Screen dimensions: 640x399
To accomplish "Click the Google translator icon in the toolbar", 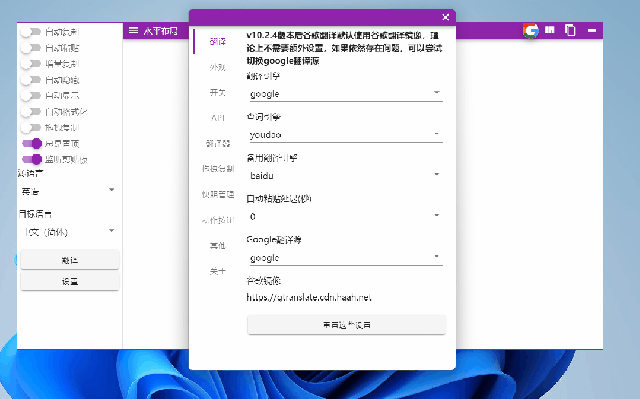I will [531, 31].
